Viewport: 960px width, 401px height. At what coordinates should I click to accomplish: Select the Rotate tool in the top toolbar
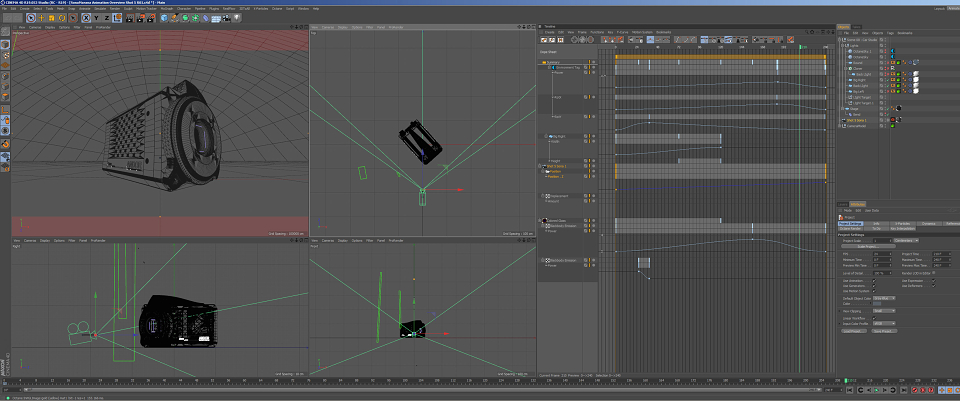point(62,18)
